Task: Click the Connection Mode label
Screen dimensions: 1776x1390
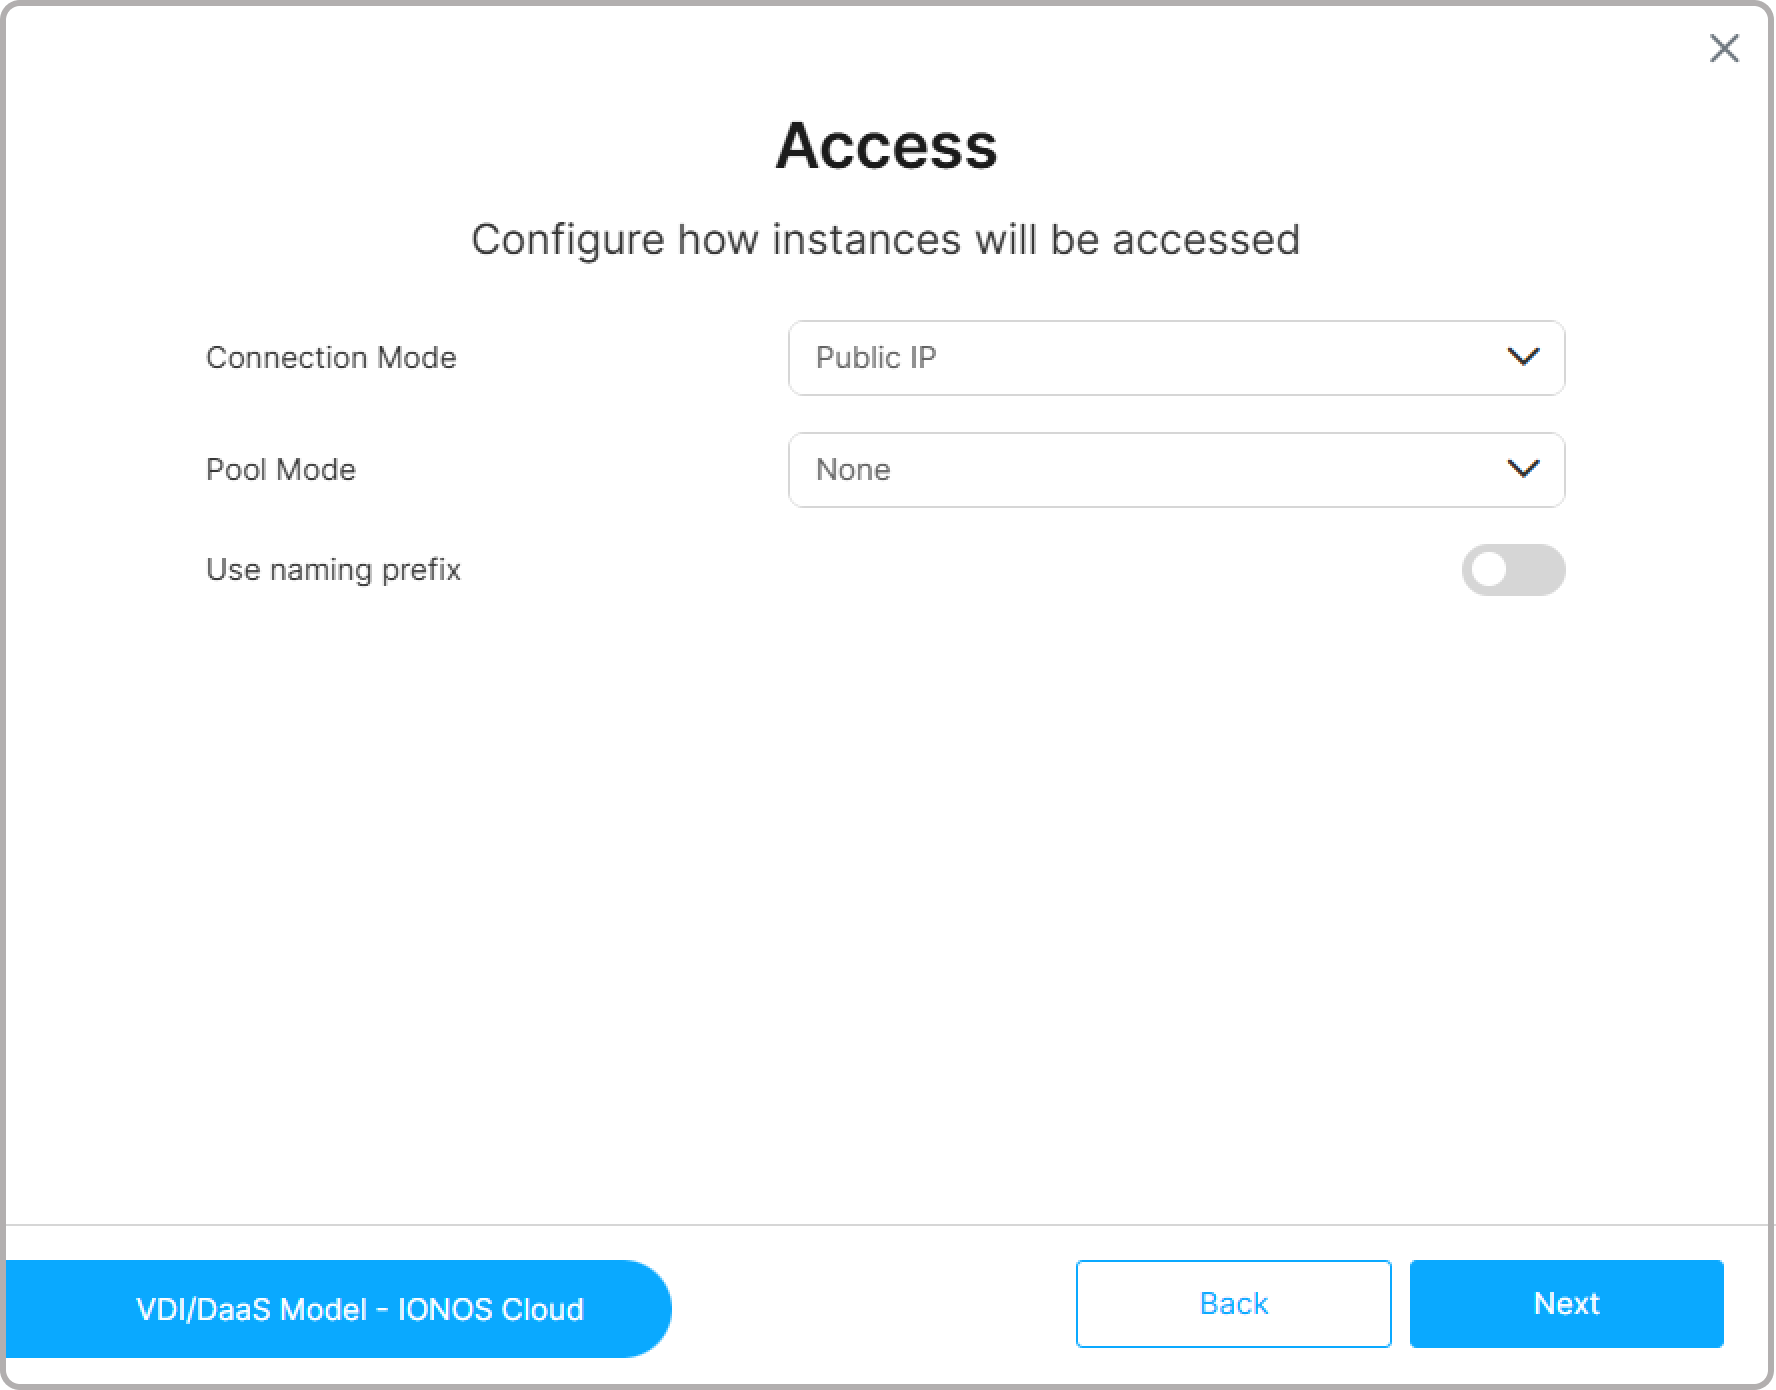Action: coord(331,358)
